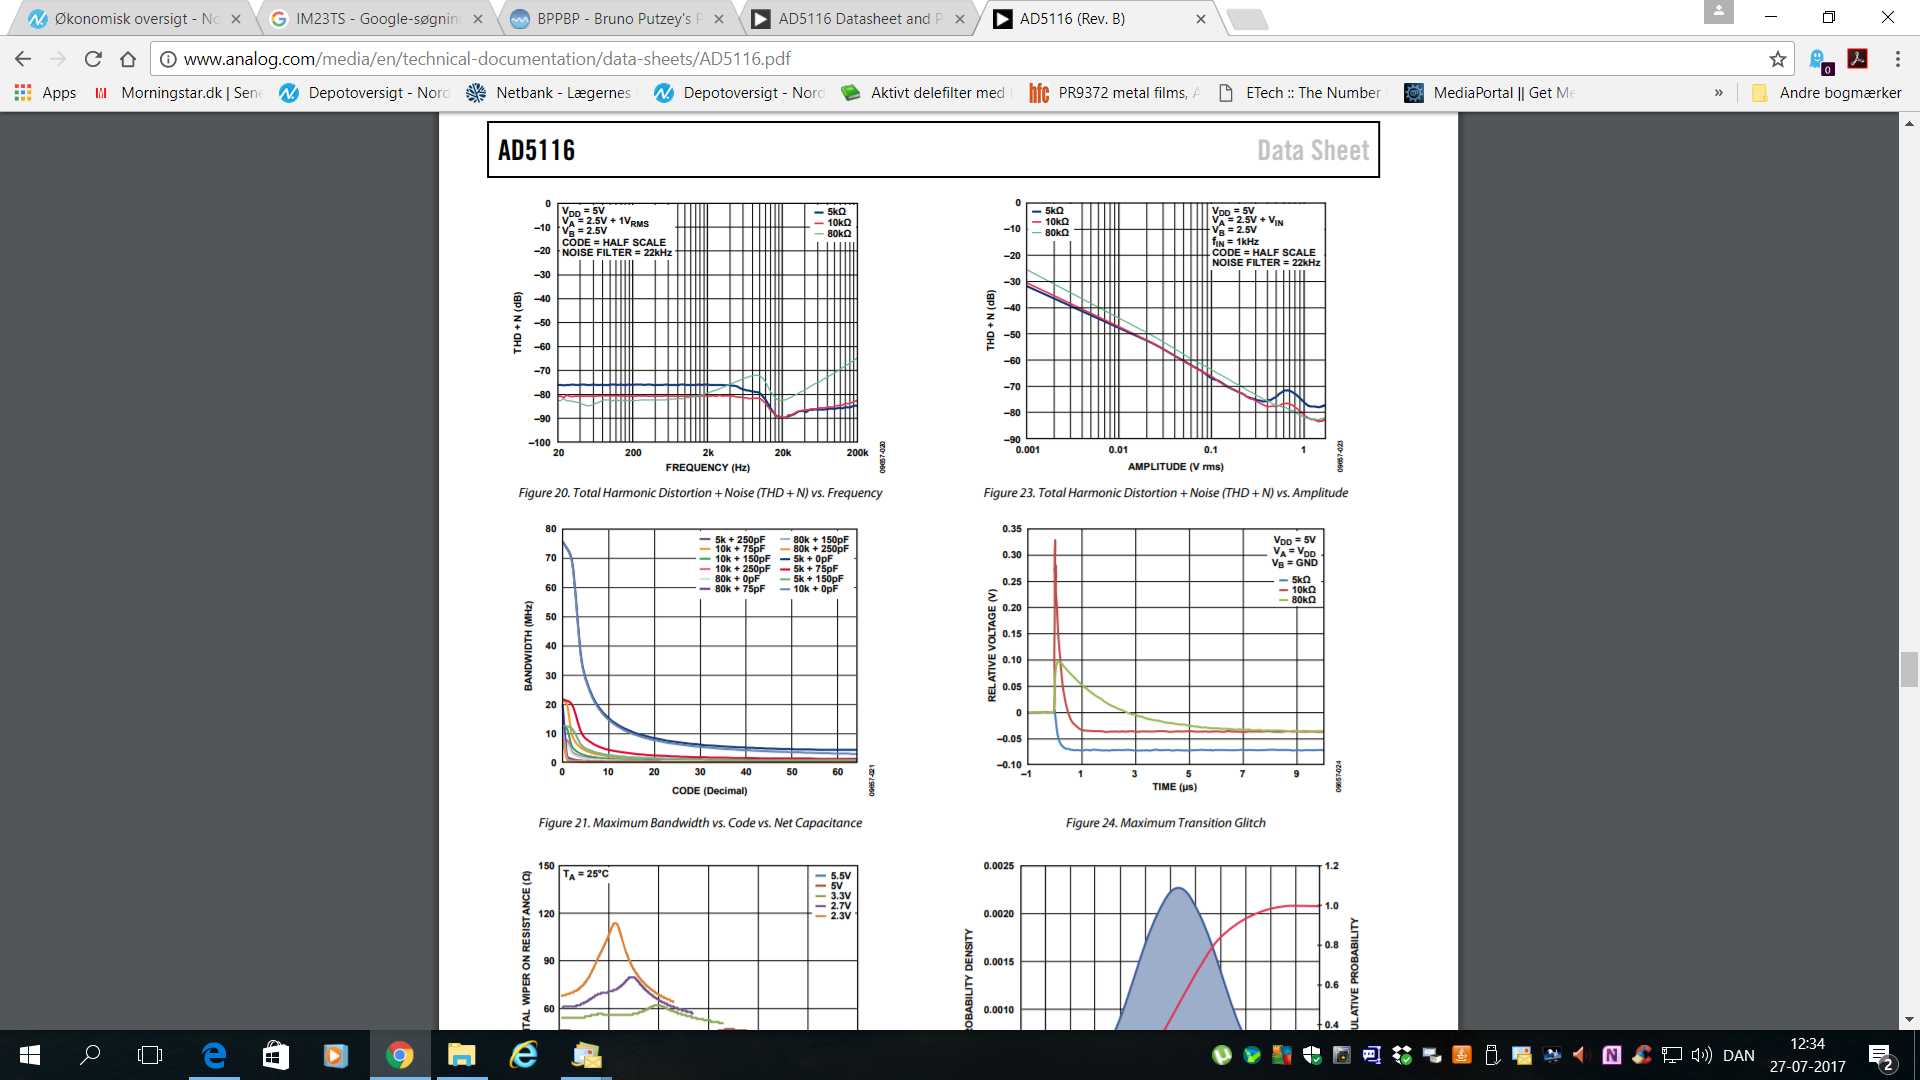
Task: Open Netbank - Lægernes bookmark
Action: (x=550, y=93)
